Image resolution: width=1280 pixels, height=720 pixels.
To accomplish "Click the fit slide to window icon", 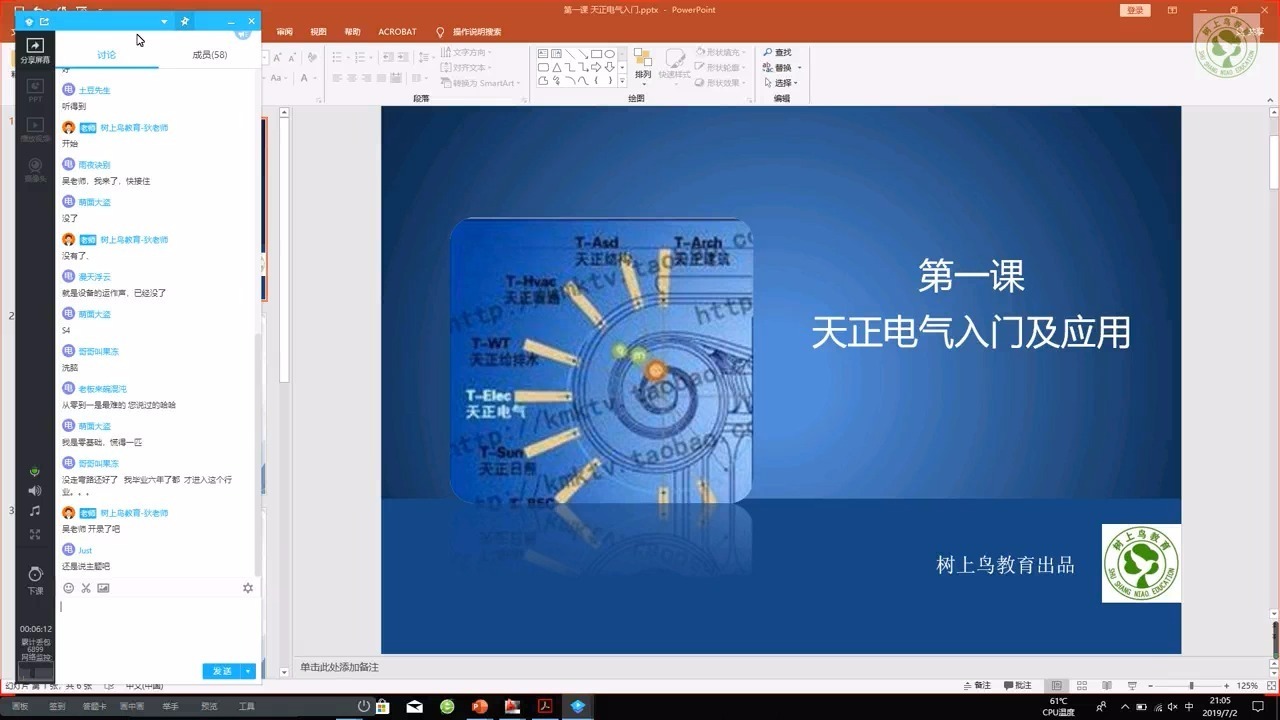I will coord(1272,686).
